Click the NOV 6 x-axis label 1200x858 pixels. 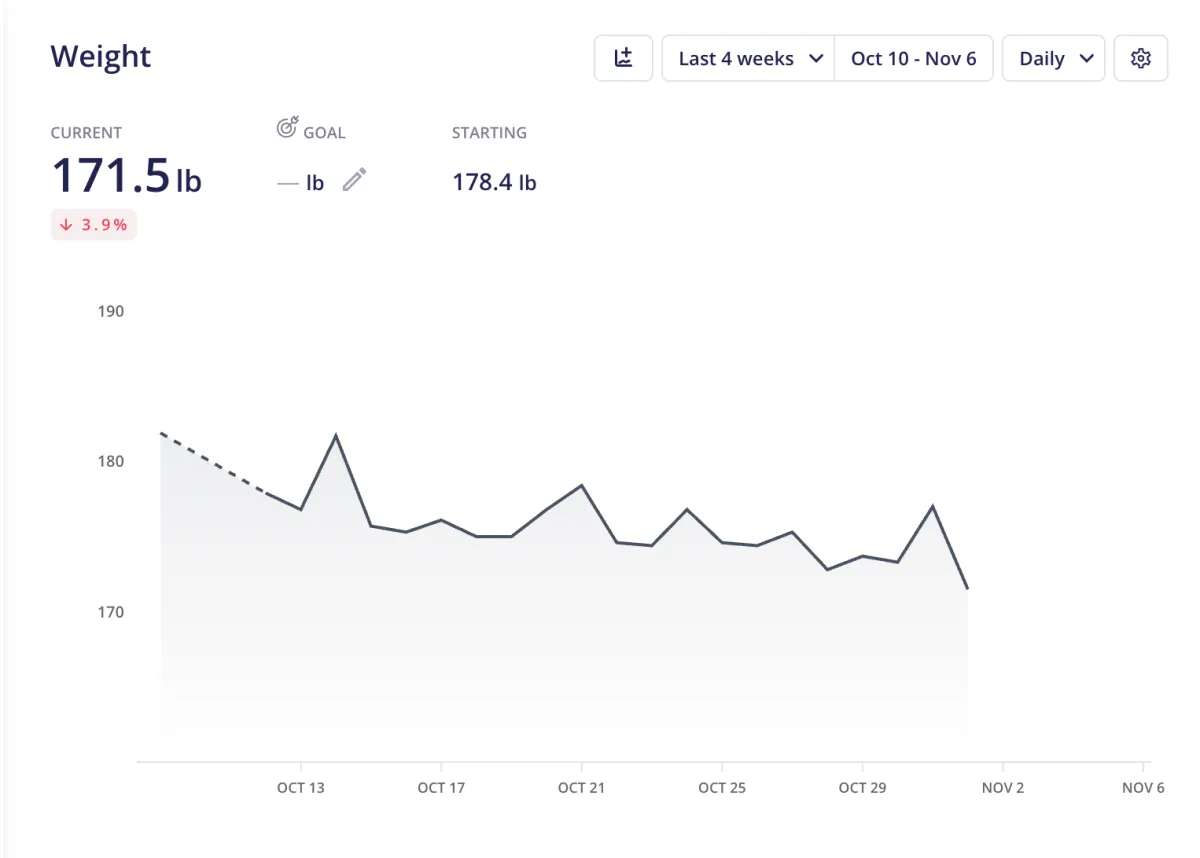(x=1143, y=788)
